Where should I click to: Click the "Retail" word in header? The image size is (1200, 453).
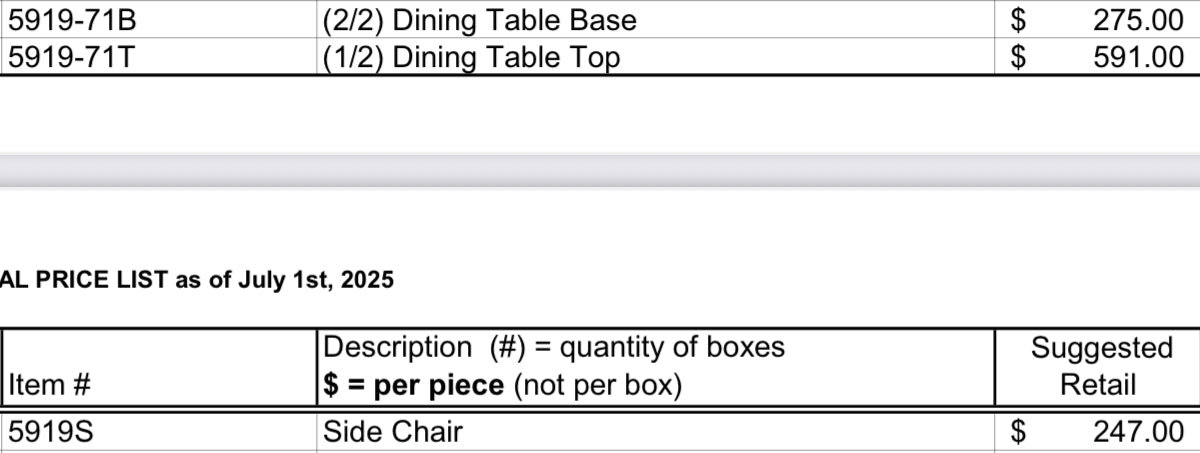click(x=1098, y=384)
